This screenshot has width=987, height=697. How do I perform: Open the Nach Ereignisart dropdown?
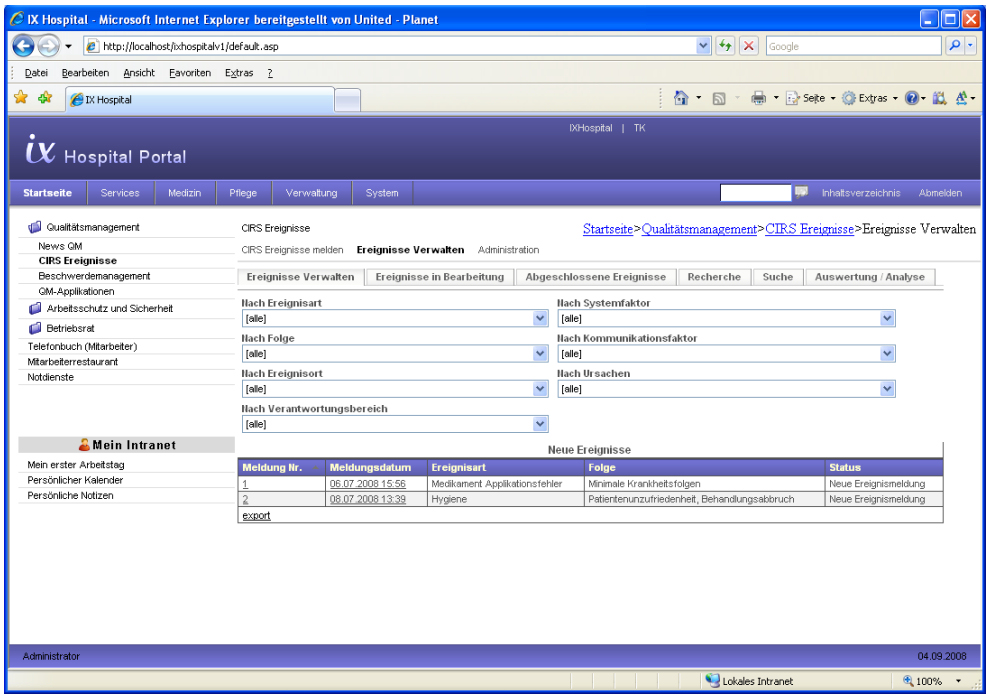pos(541,320)
